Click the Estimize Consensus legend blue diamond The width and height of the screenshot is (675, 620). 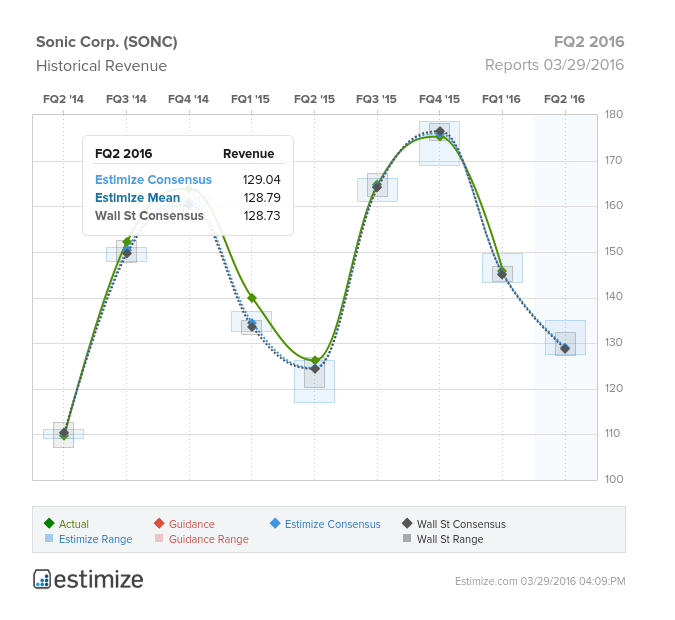(275, 523)
